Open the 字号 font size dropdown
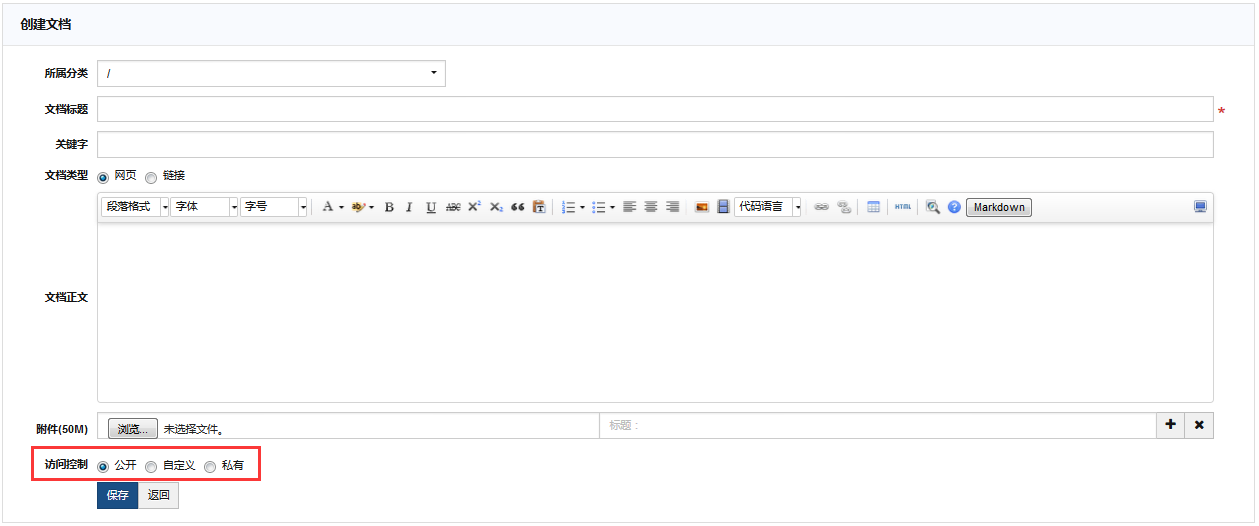Viewport: 1259px width, 526px height. [x=274, y=207]
